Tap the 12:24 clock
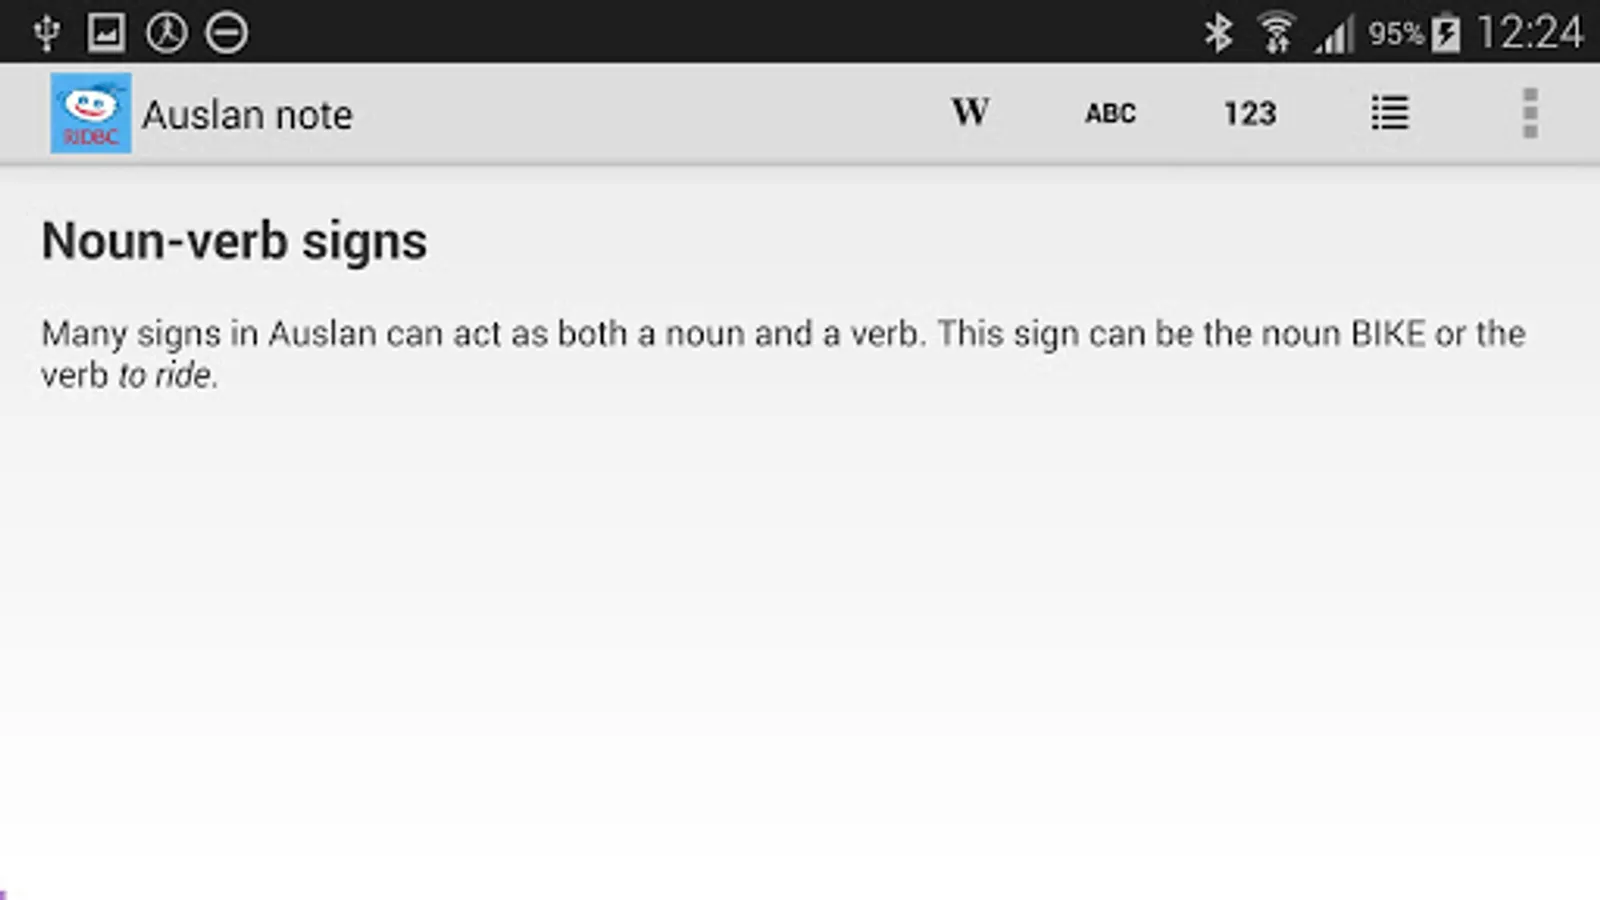1600x900 pixels. (x=1530, y=33)
